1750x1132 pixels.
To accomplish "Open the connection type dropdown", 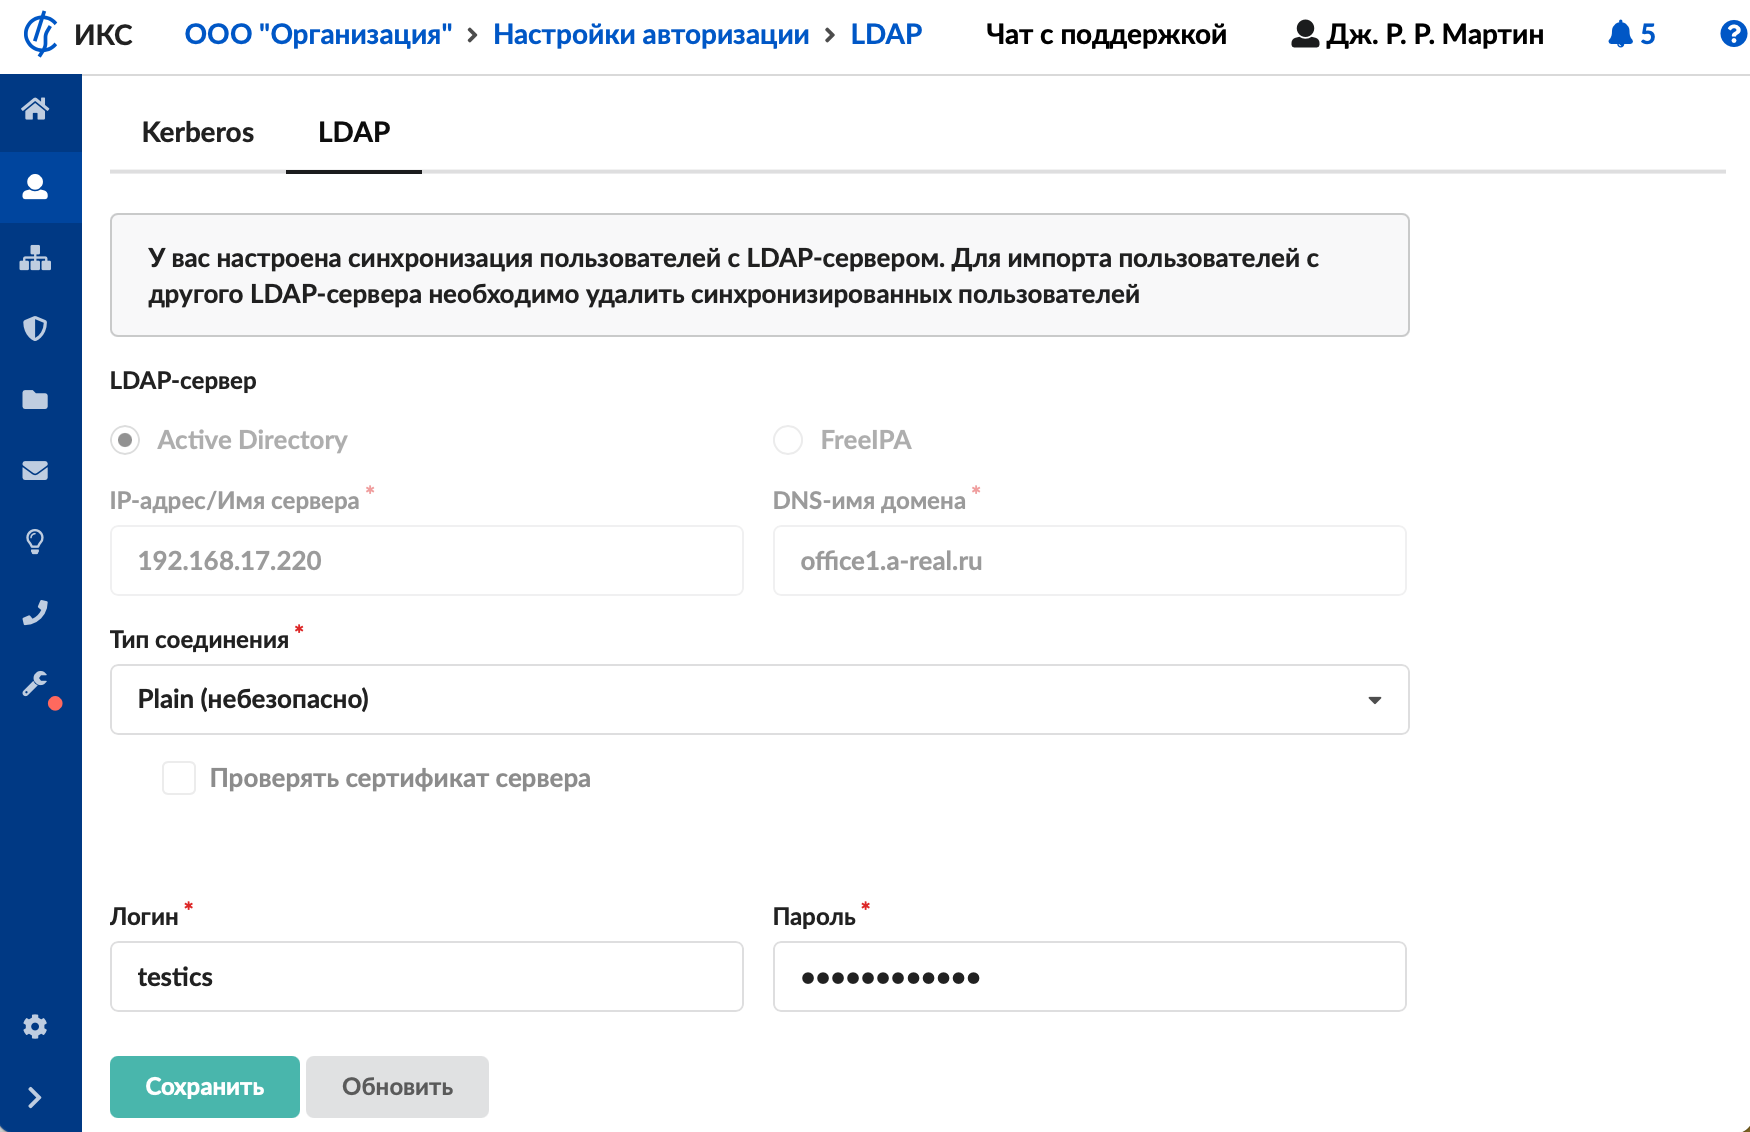I will click(x=759, y=699).
